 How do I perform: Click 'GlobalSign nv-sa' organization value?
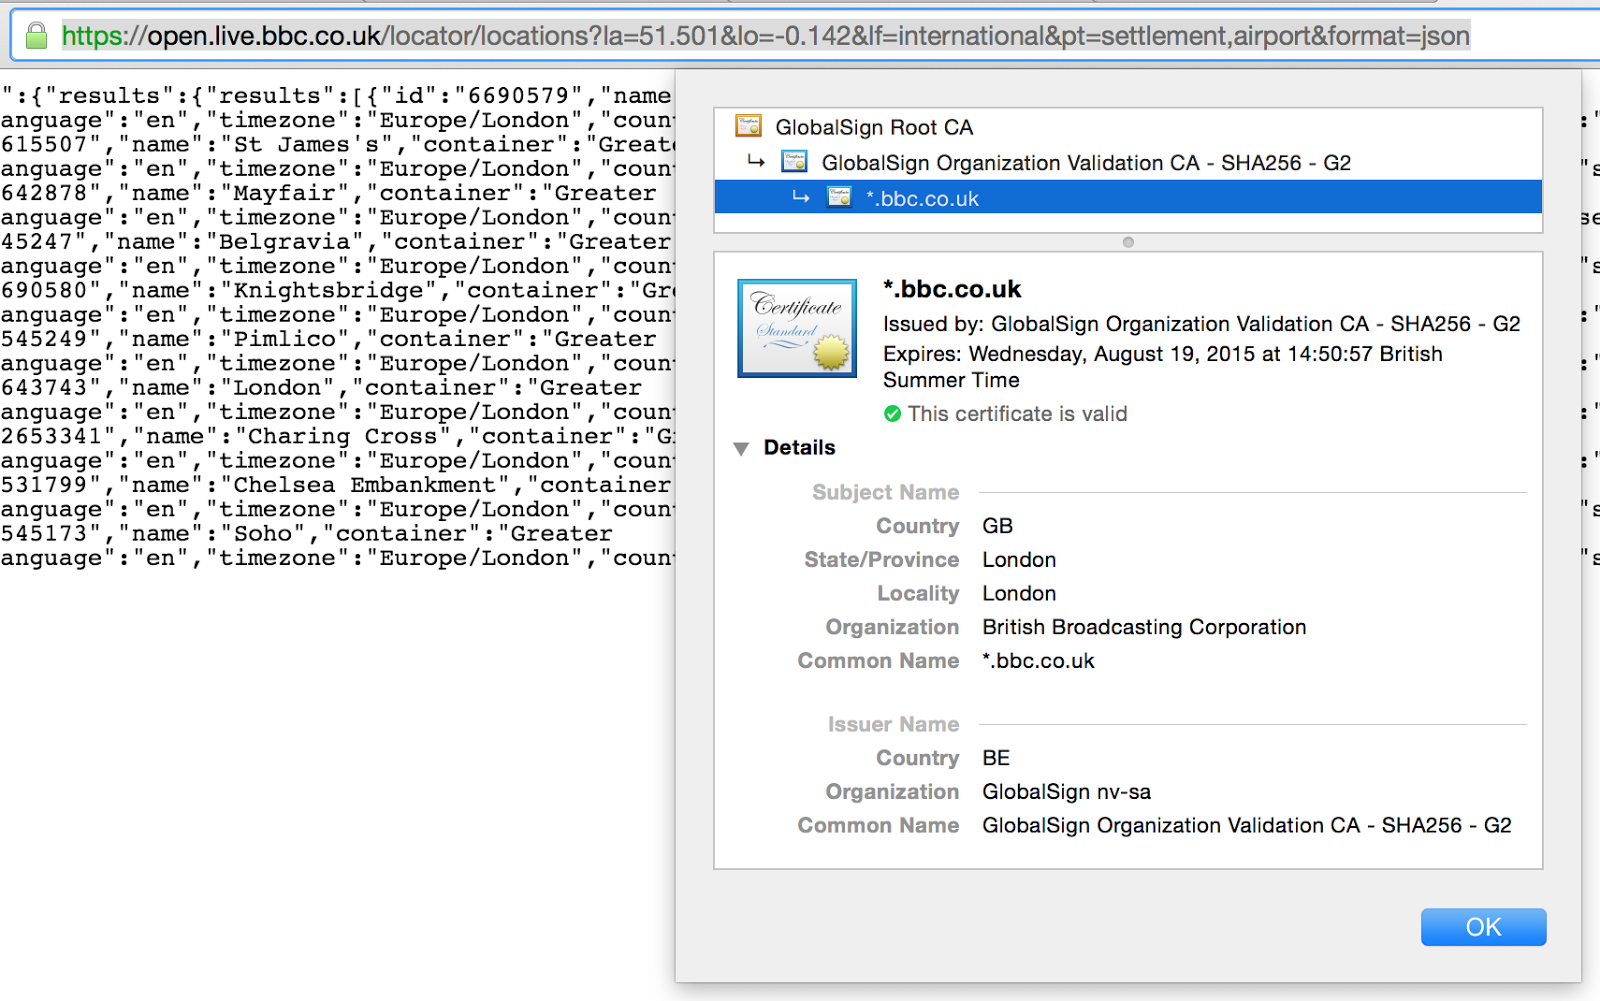1066,792
